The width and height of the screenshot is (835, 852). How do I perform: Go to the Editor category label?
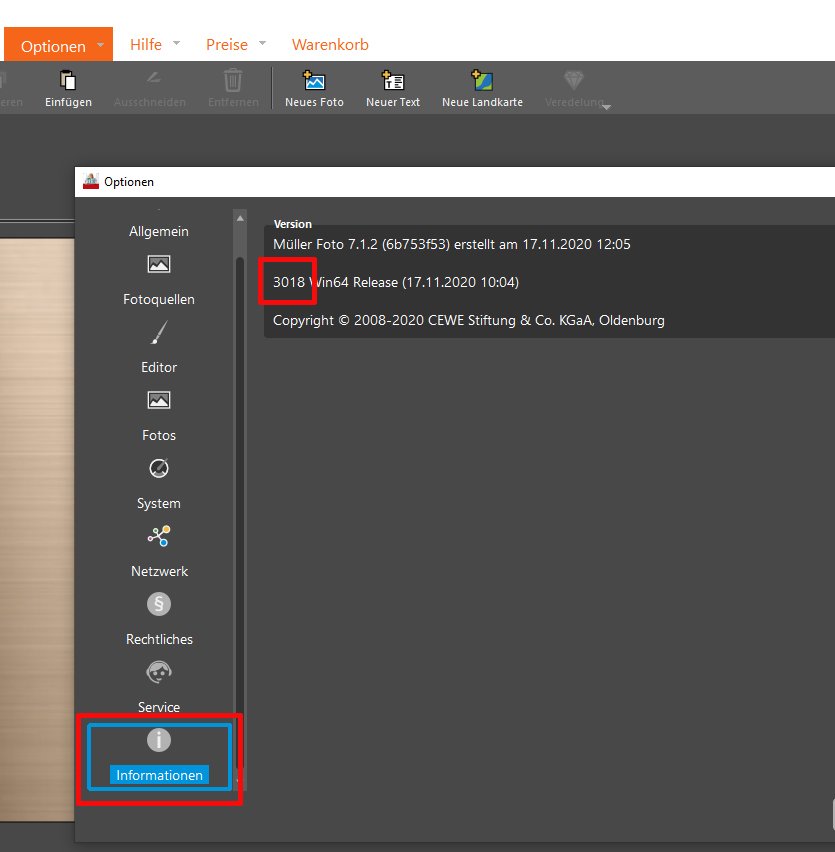pos(159,367)
